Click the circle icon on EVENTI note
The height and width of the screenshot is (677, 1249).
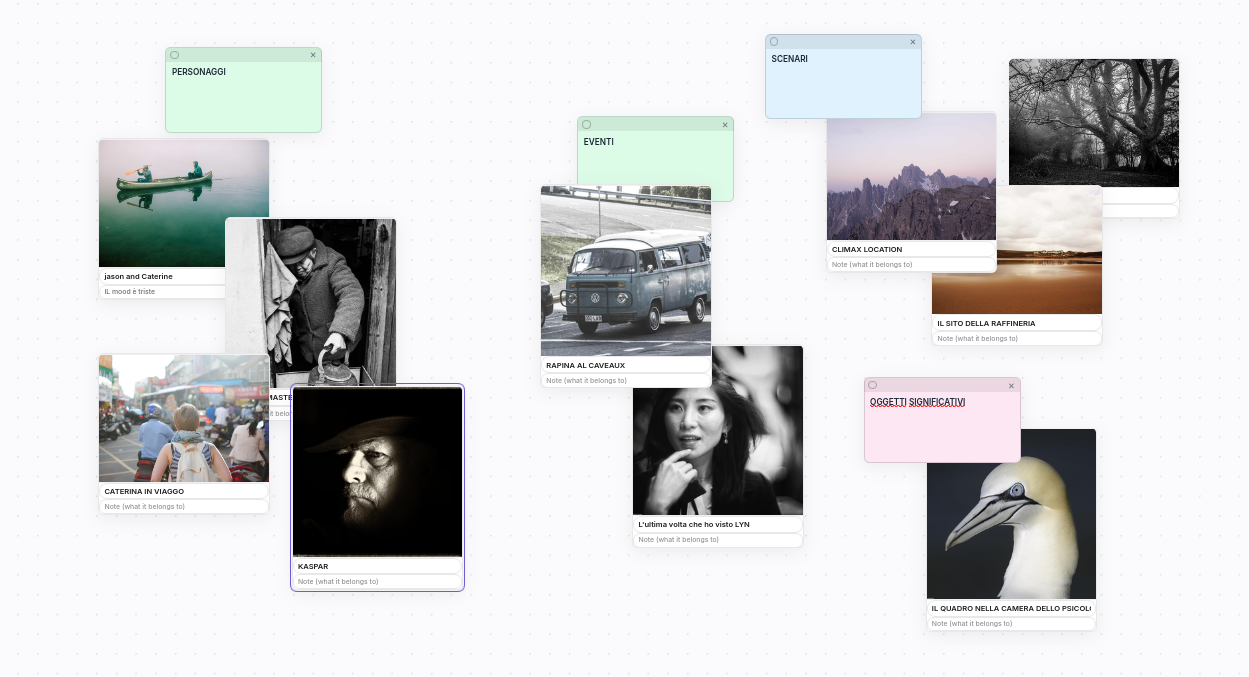(587, 125)
